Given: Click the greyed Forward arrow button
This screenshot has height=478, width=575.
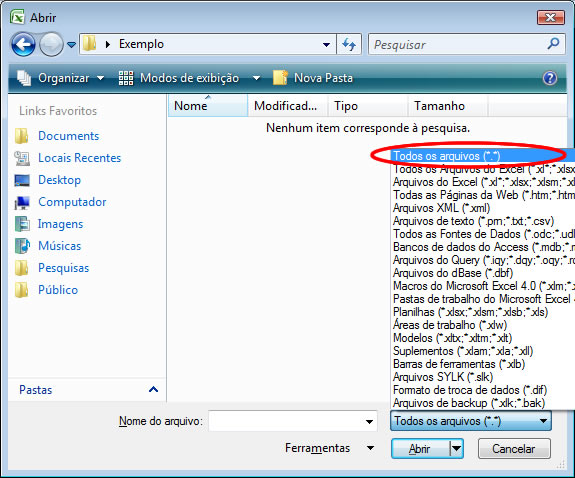Looking at the screenshot, I should (x=51, y=44).
